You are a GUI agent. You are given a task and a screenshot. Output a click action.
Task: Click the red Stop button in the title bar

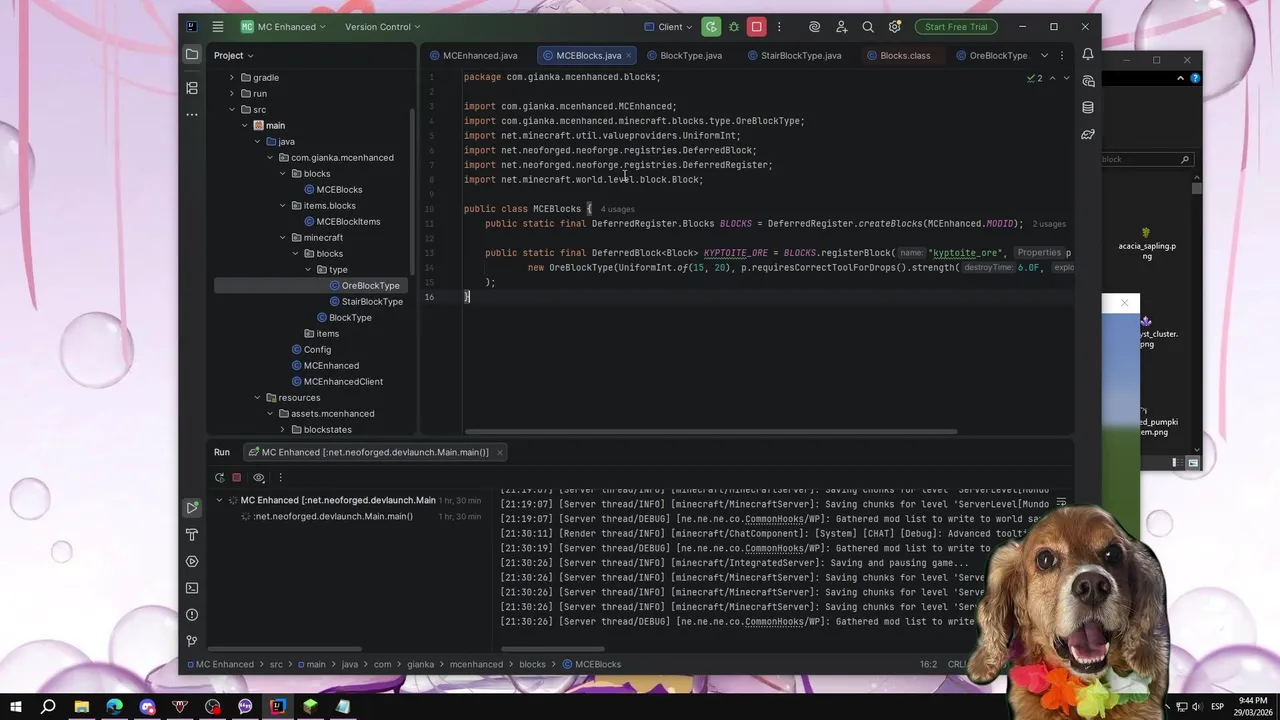click(756, 27)
